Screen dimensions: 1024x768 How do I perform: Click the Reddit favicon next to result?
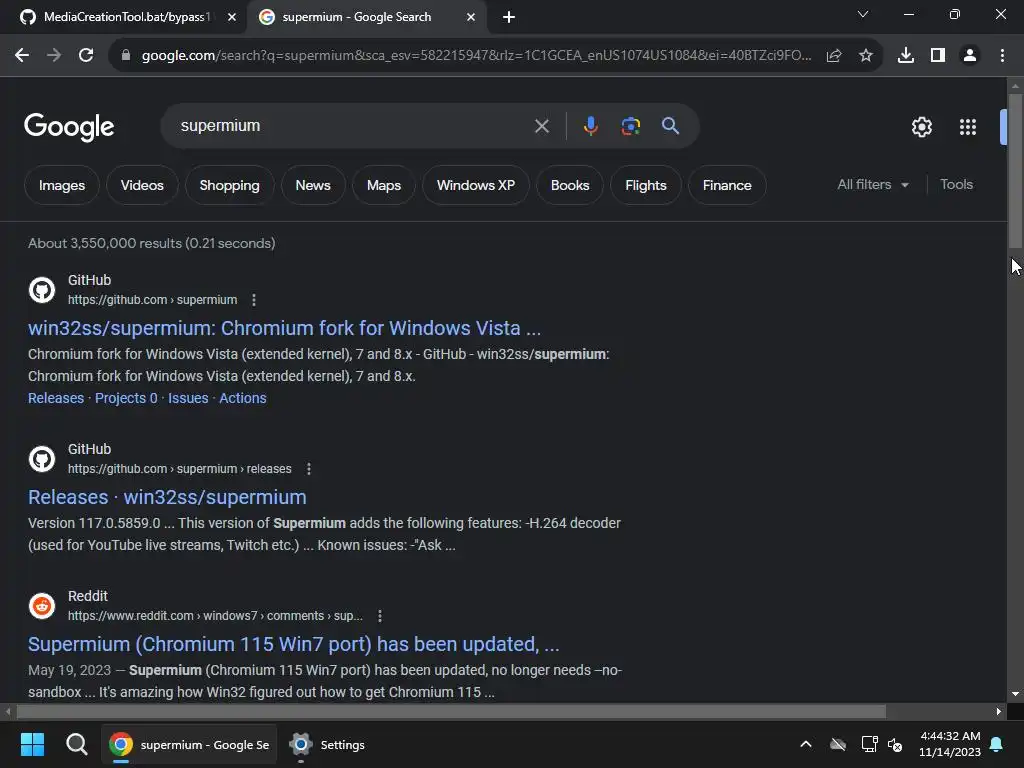[x=42, y=606]
